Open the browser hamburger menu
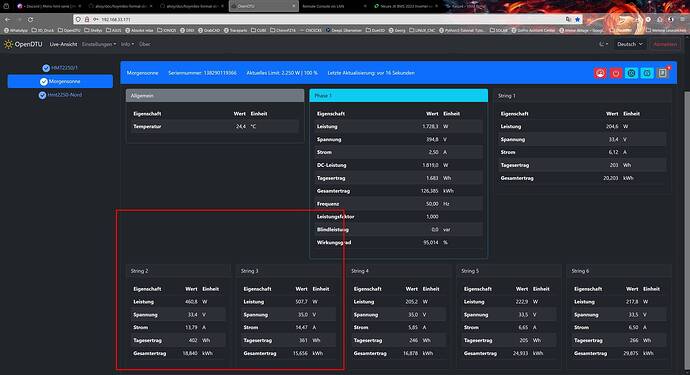 pos(683,19)
